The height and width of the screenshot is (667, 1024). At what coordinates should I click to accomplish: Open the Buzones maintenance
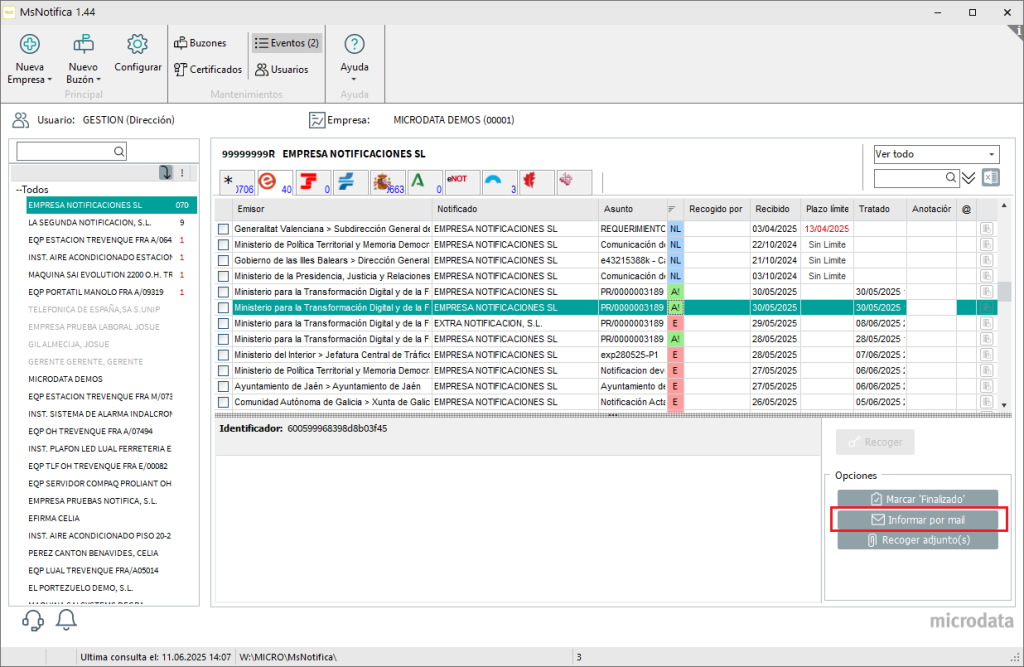click(200, 43)
